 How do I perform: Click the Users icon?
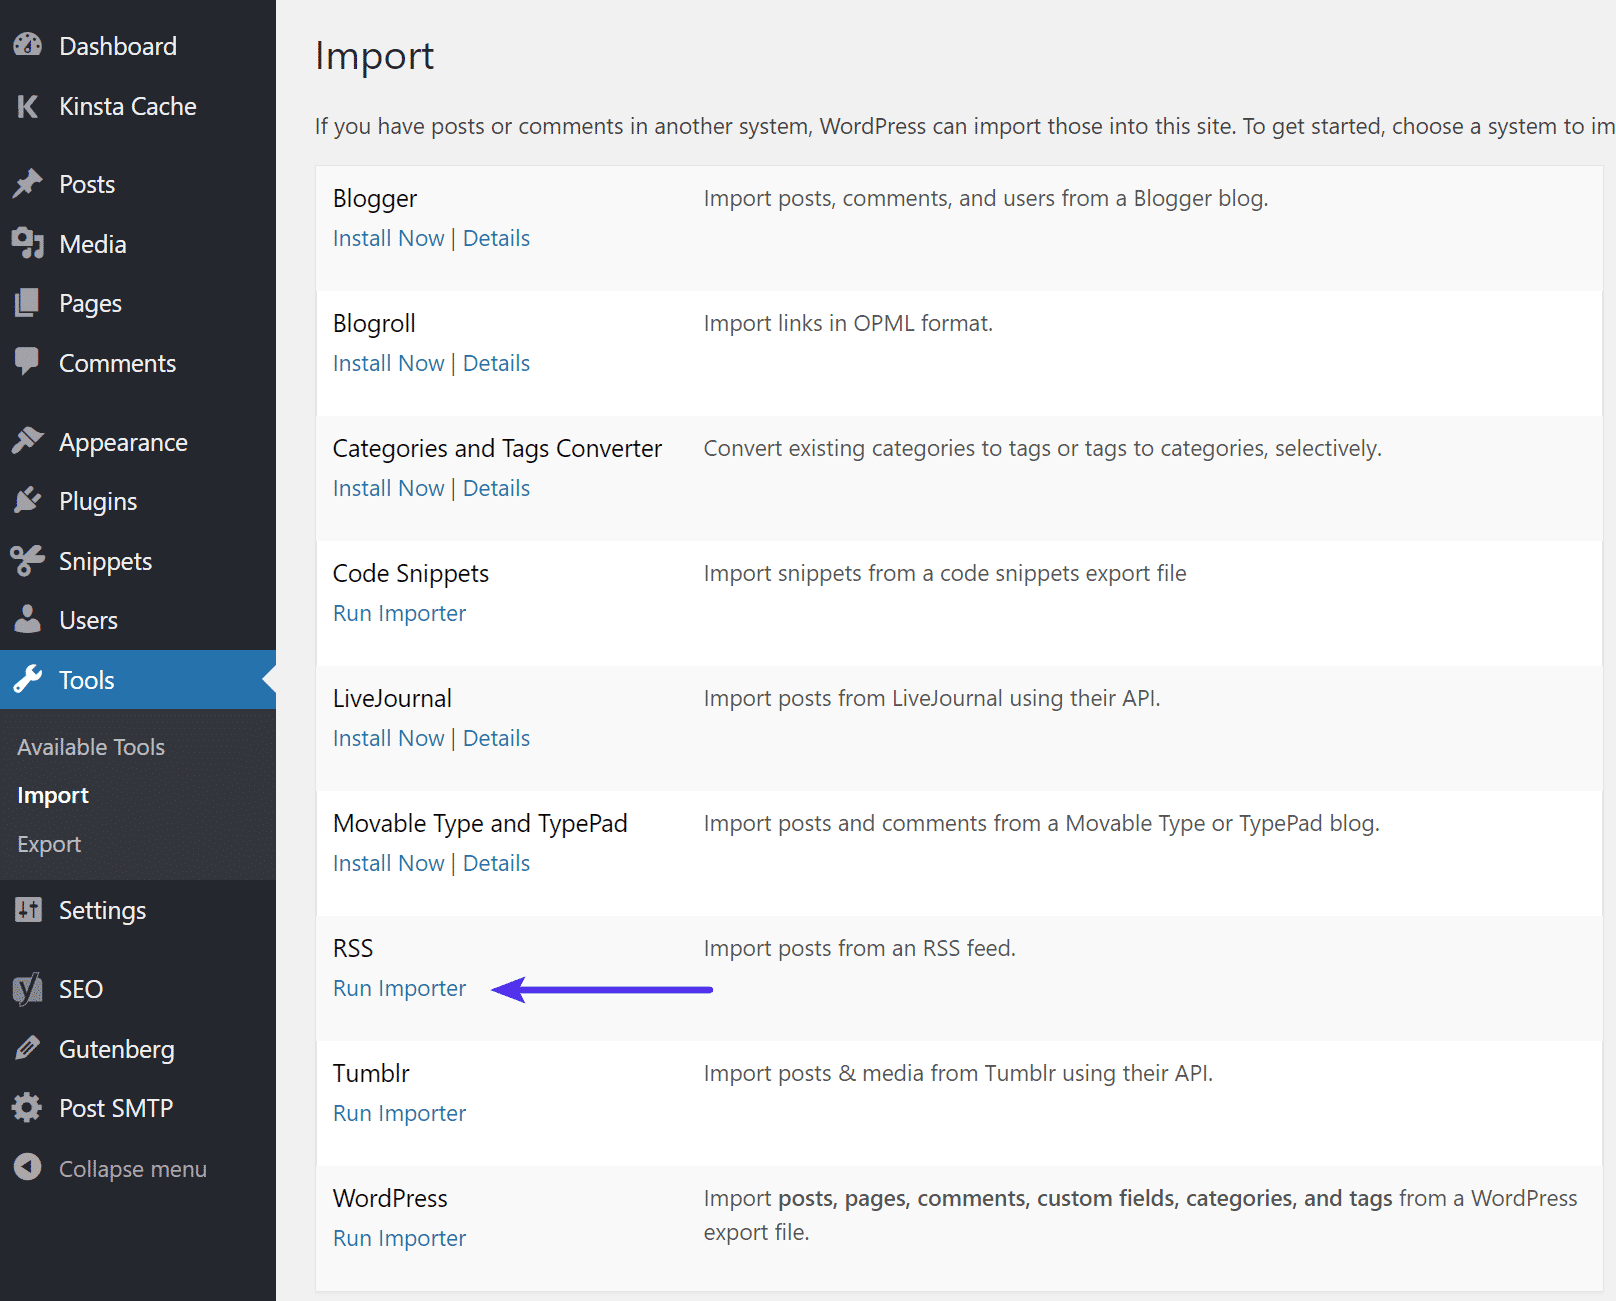[x=28, y=620]
